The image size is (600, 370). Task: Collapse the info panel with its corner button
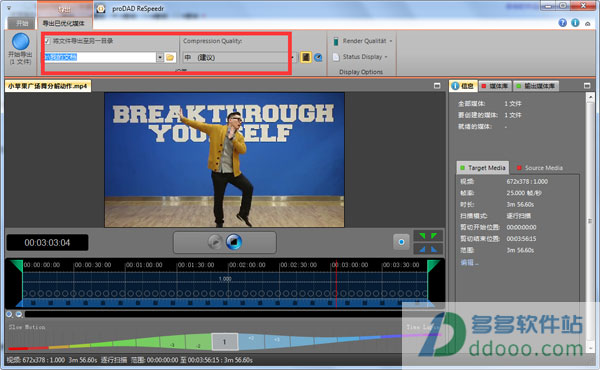pyautogui.click(x=587, y=86)
